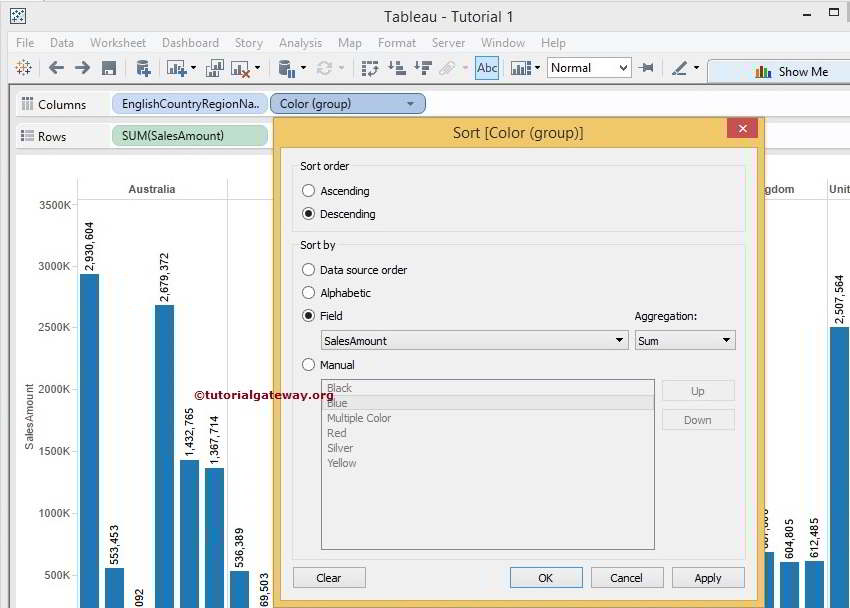Viewport: 850px width, 608px height.
Task: Toggle the Abc mark labels icon
Action: click(x=487, y=68)
